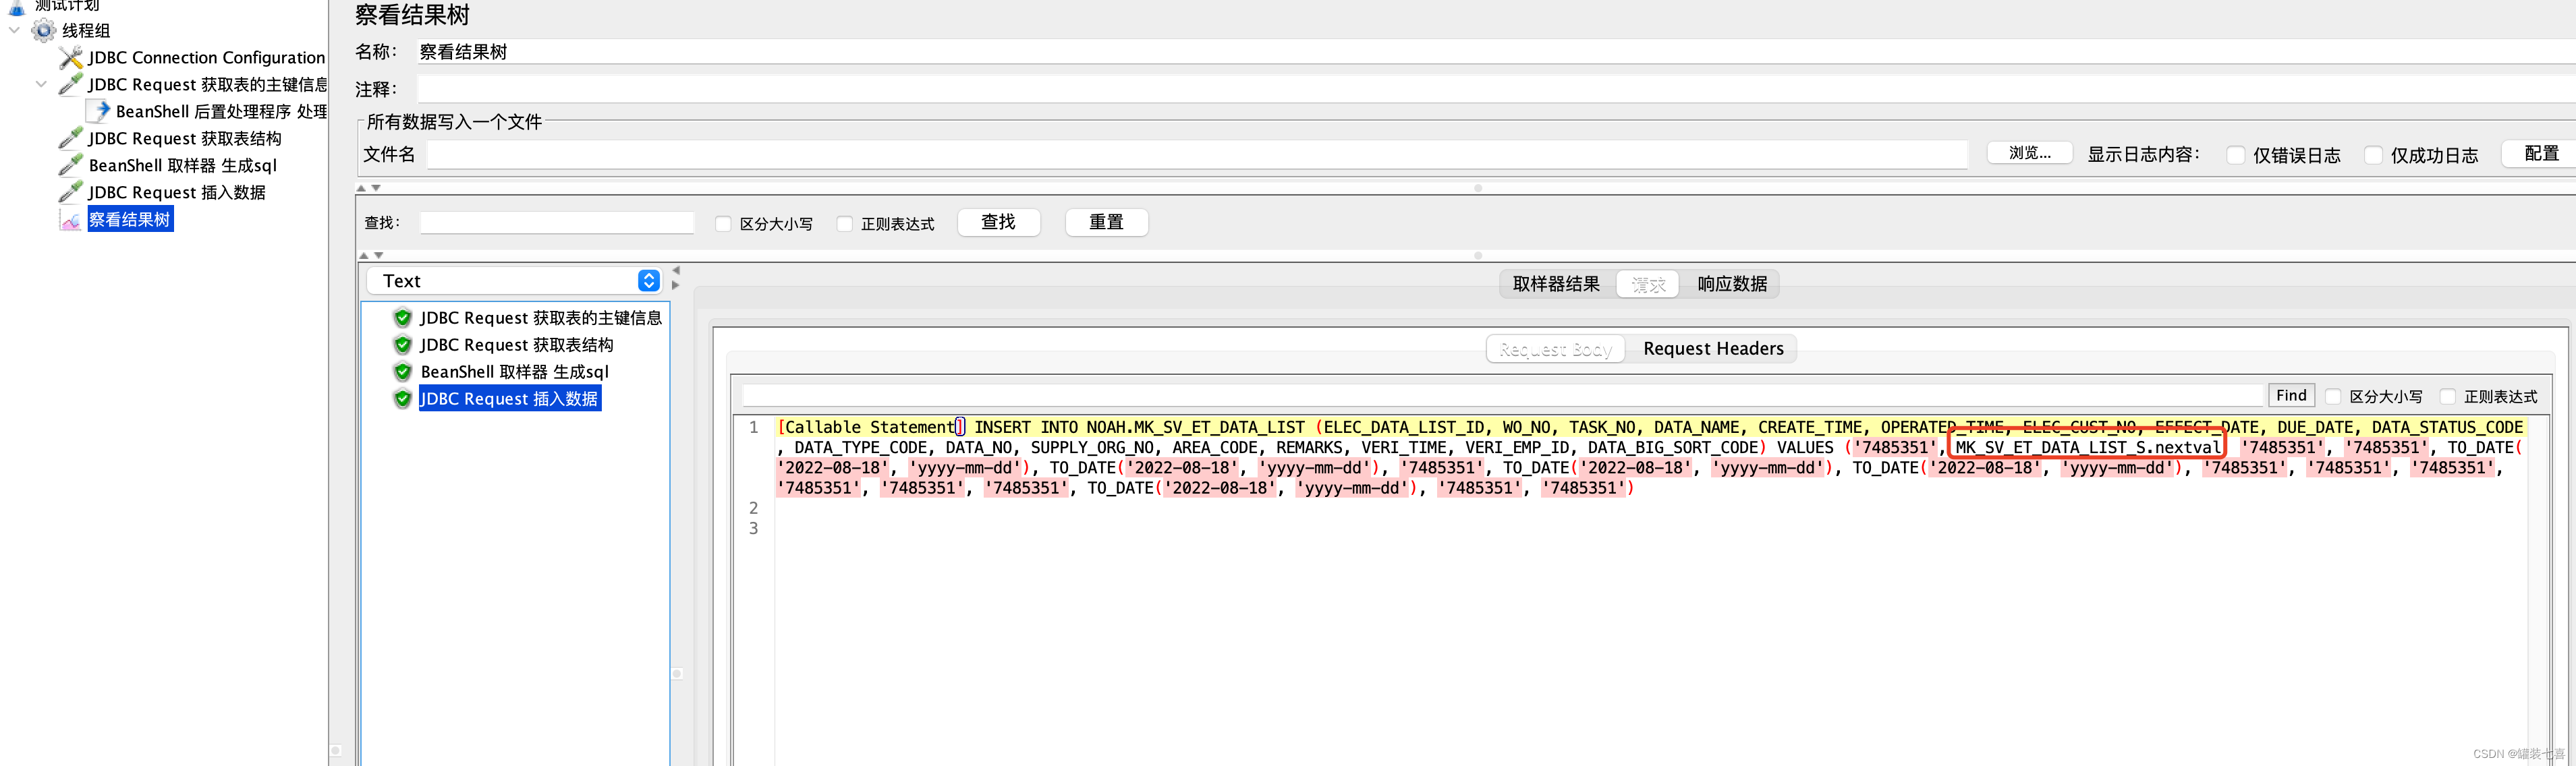This screenshot has width=2576, height=766.
Task: Click the pipette icon of JDBC Request 获取表结构 in the tree
Action: tap(70, 138)
